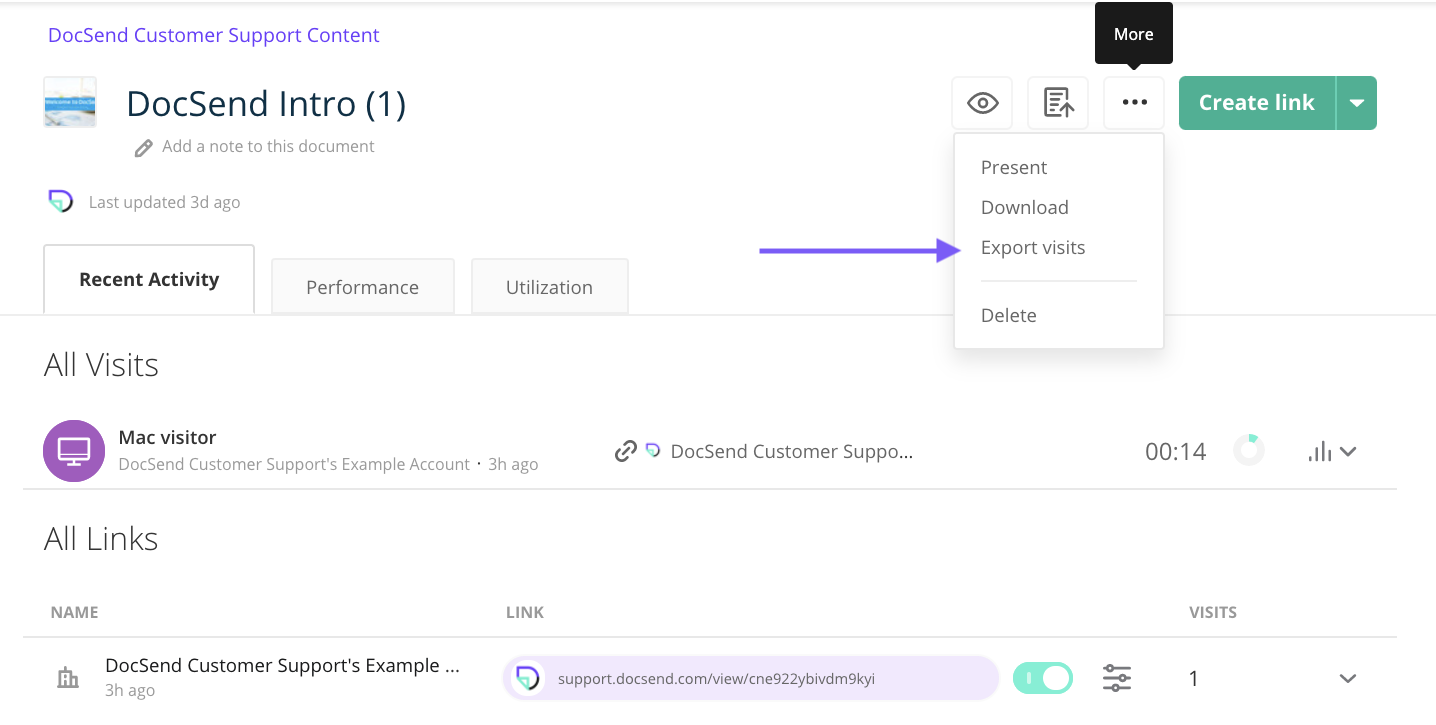
Task: Switch to Performance tab
Action: pyautogui.click(x=363, y=287)
